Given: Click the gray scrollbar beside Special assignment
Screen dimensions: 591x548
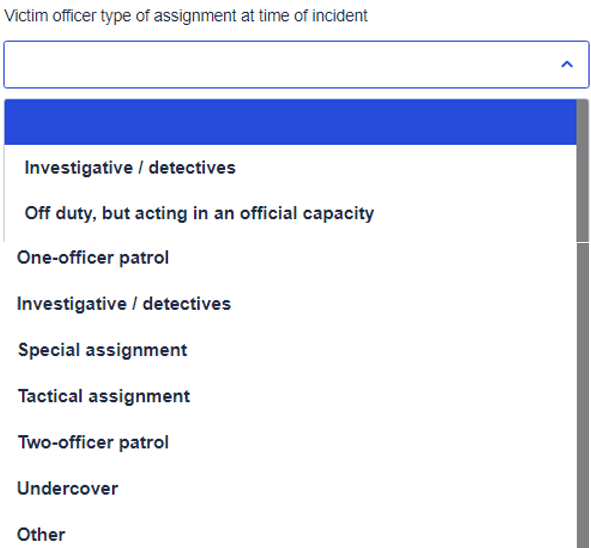Looking at the screenshot, I should click(583, 350).
